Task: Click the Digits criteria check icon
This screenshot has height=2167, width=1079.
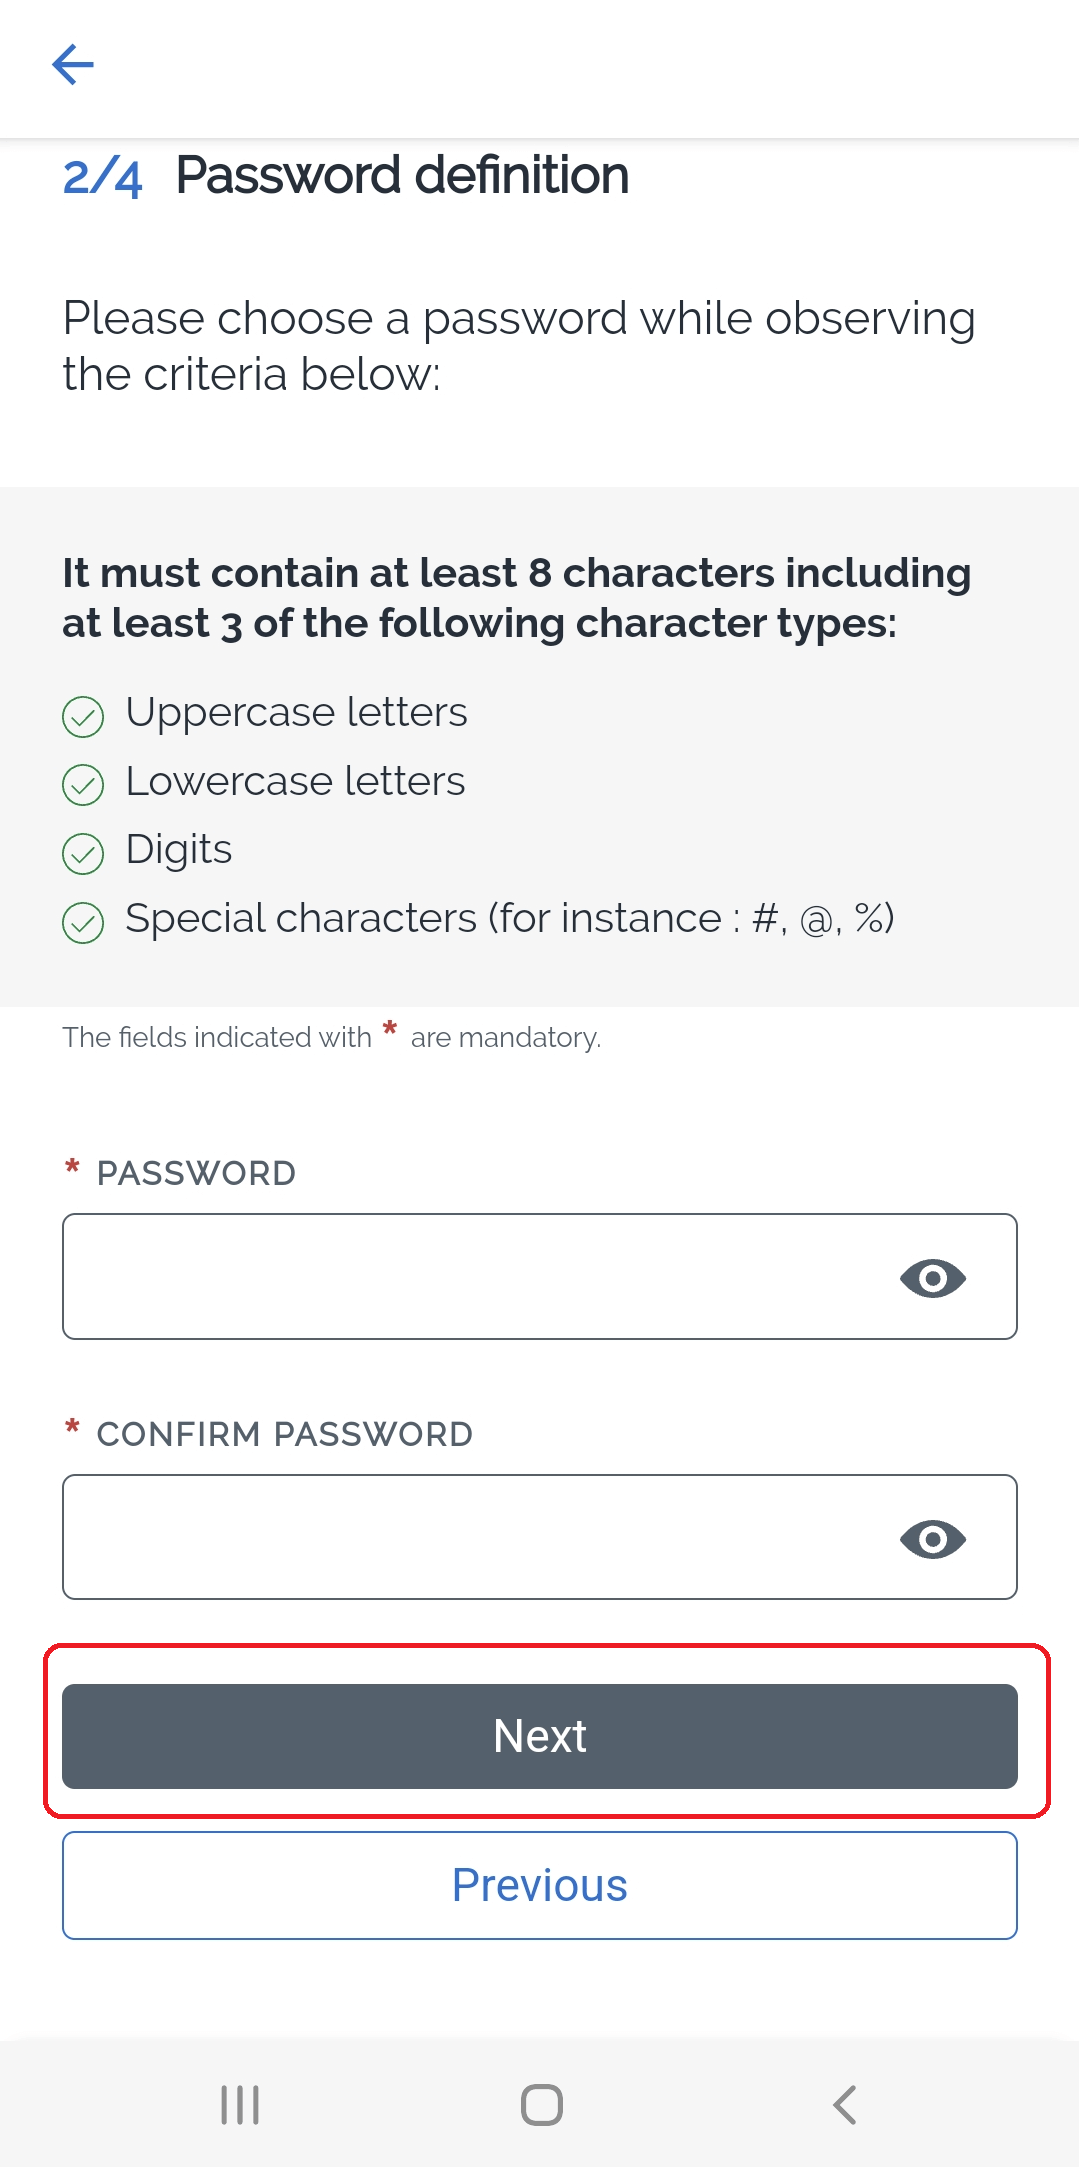Action: [83, 853]
